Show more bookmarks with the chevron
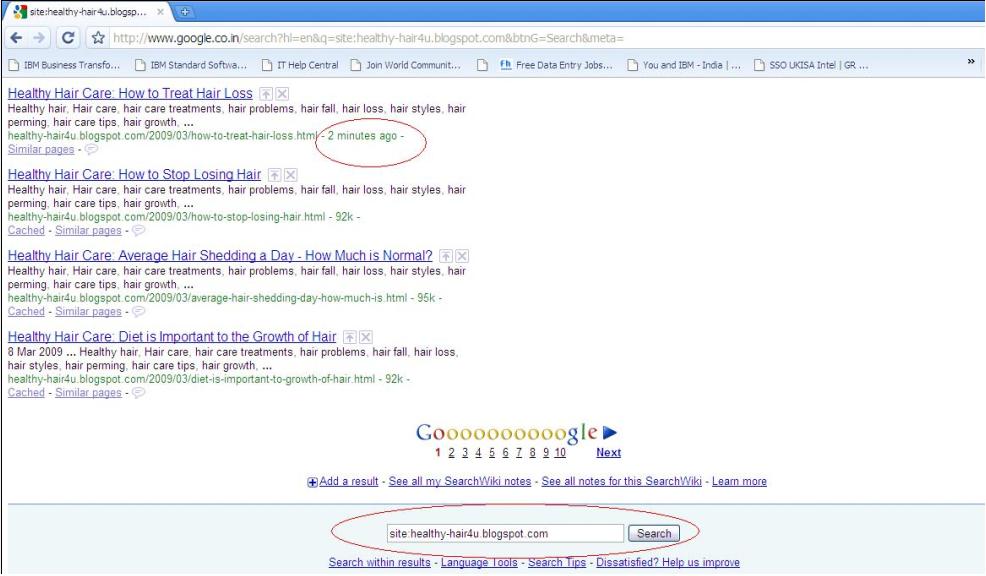The height and width of the screenshot is (576, 986). pos(971,62)
